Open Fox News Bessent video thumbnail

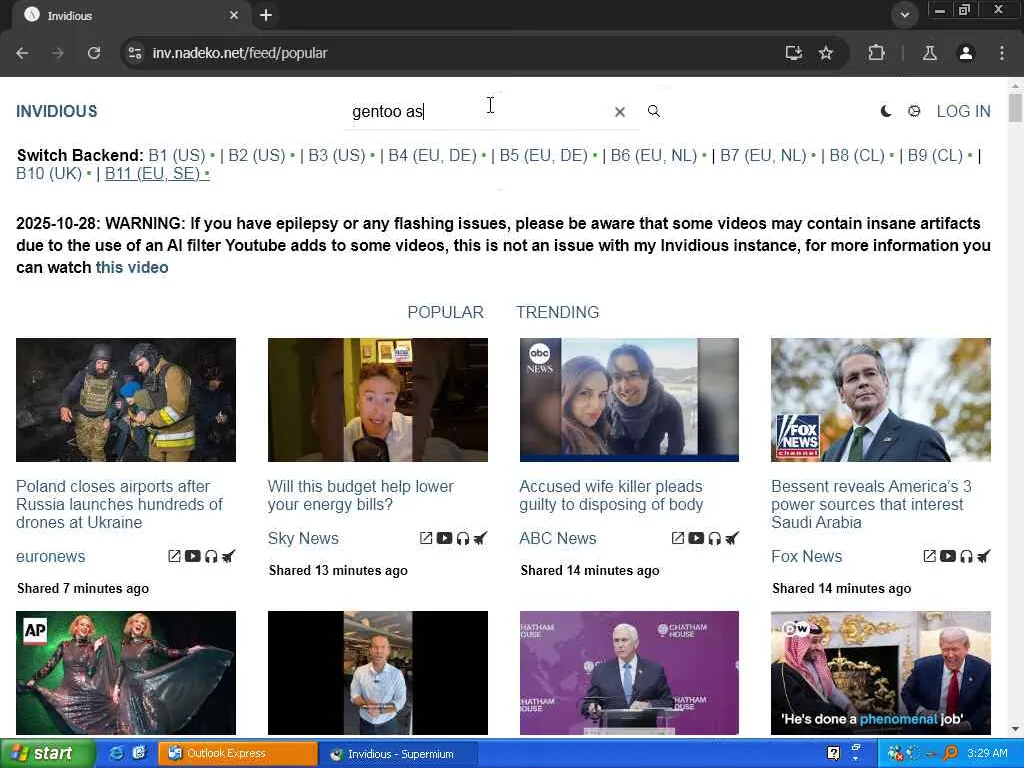point(880,400)
